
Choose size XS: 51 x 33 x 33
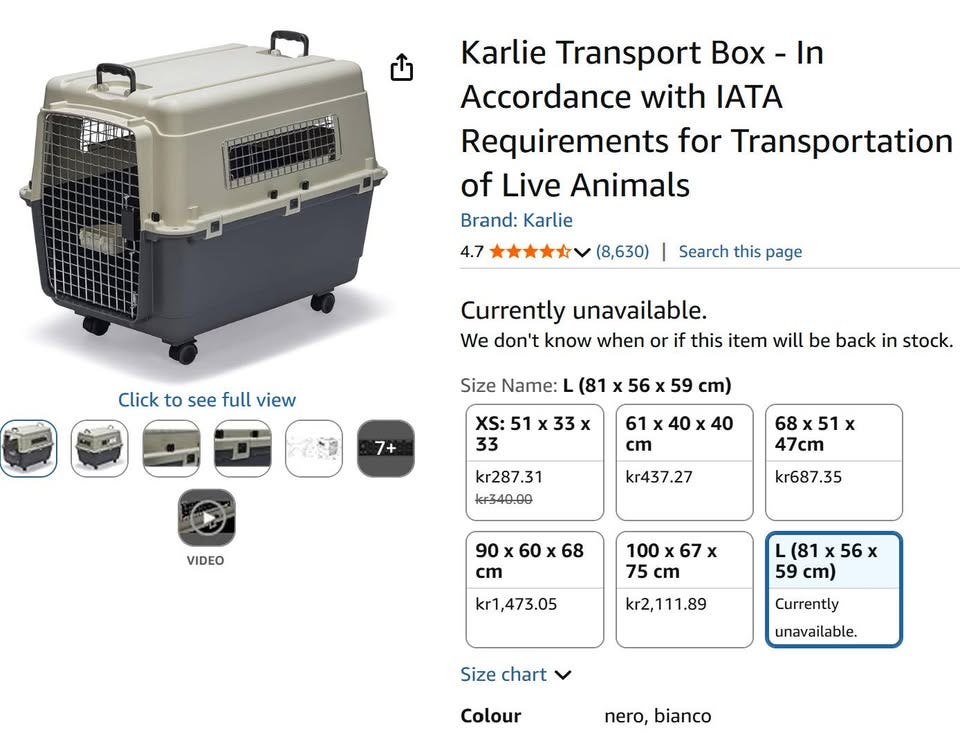[x=534, y=462]
